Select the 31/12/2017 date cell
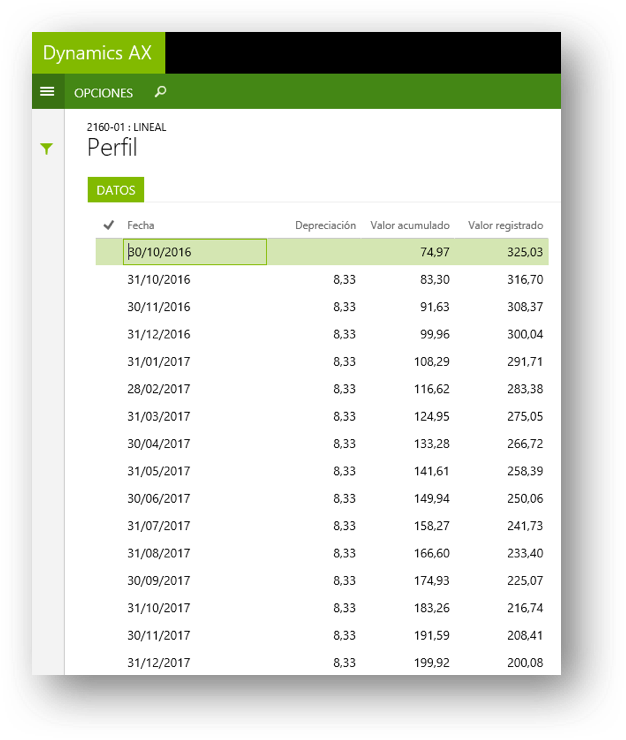 tap(159, 663)
